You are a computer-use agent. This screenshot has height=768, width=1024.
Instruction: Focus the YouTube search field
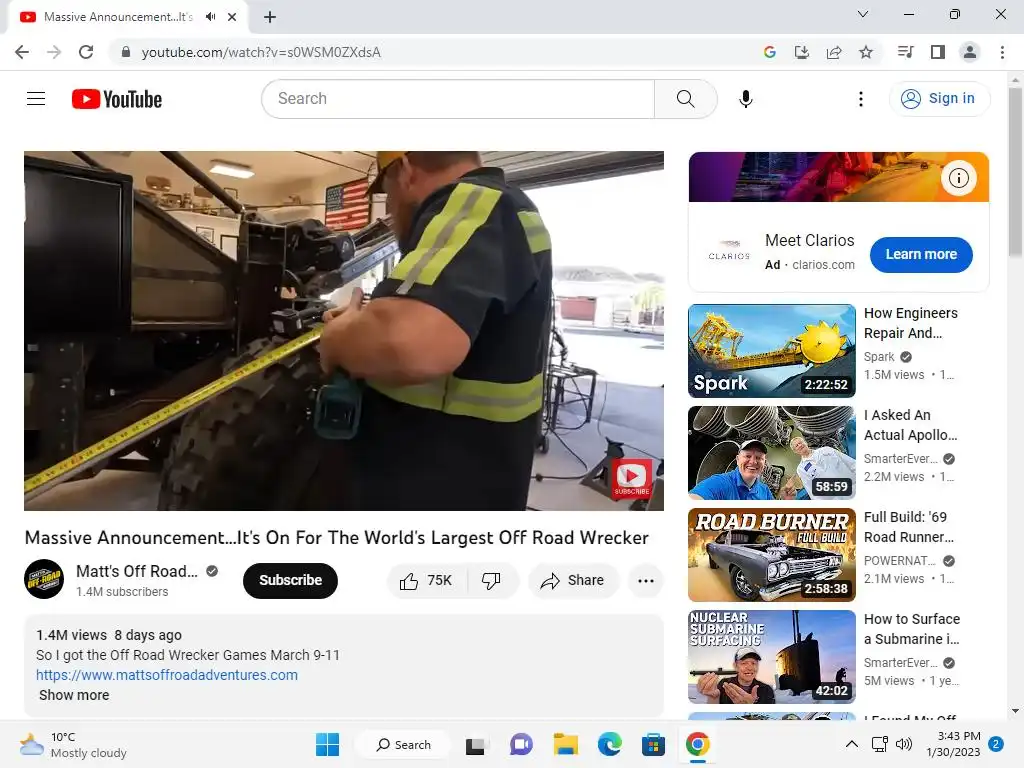point(458,99)
